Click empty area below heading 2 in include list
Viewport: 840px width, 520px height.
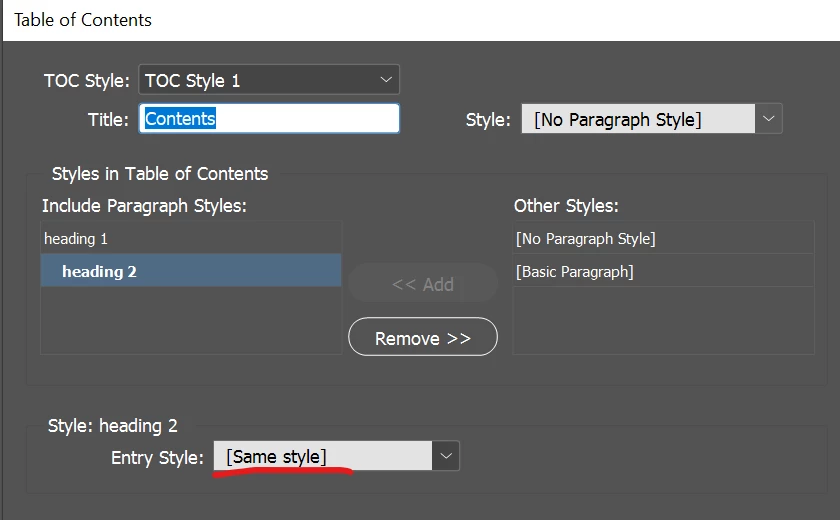[190, 320]
